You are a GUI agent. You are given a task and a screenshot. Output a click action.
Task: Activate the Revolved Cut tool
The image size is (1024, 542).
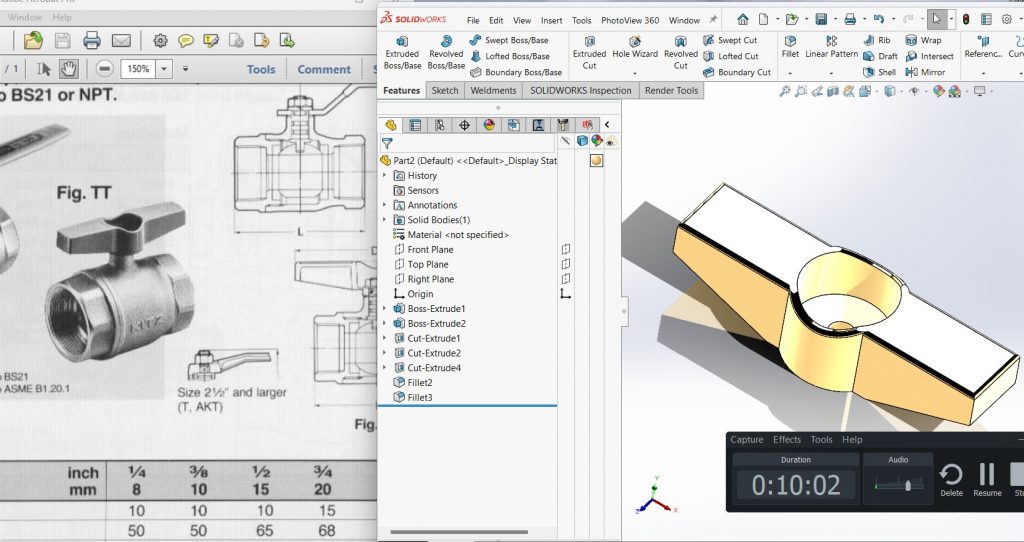click(x=680, y=53)
